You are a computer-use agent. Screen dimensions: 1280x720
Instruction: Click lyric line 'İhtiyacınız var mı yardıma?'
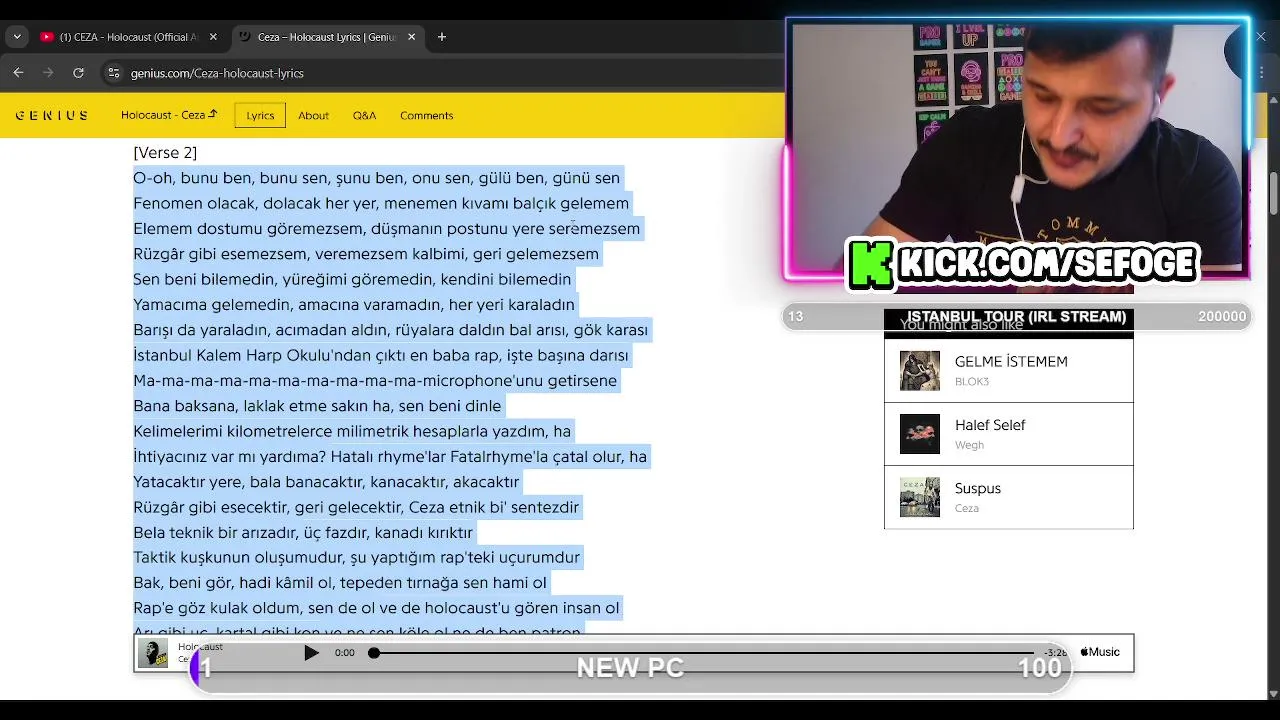(390, 457)
